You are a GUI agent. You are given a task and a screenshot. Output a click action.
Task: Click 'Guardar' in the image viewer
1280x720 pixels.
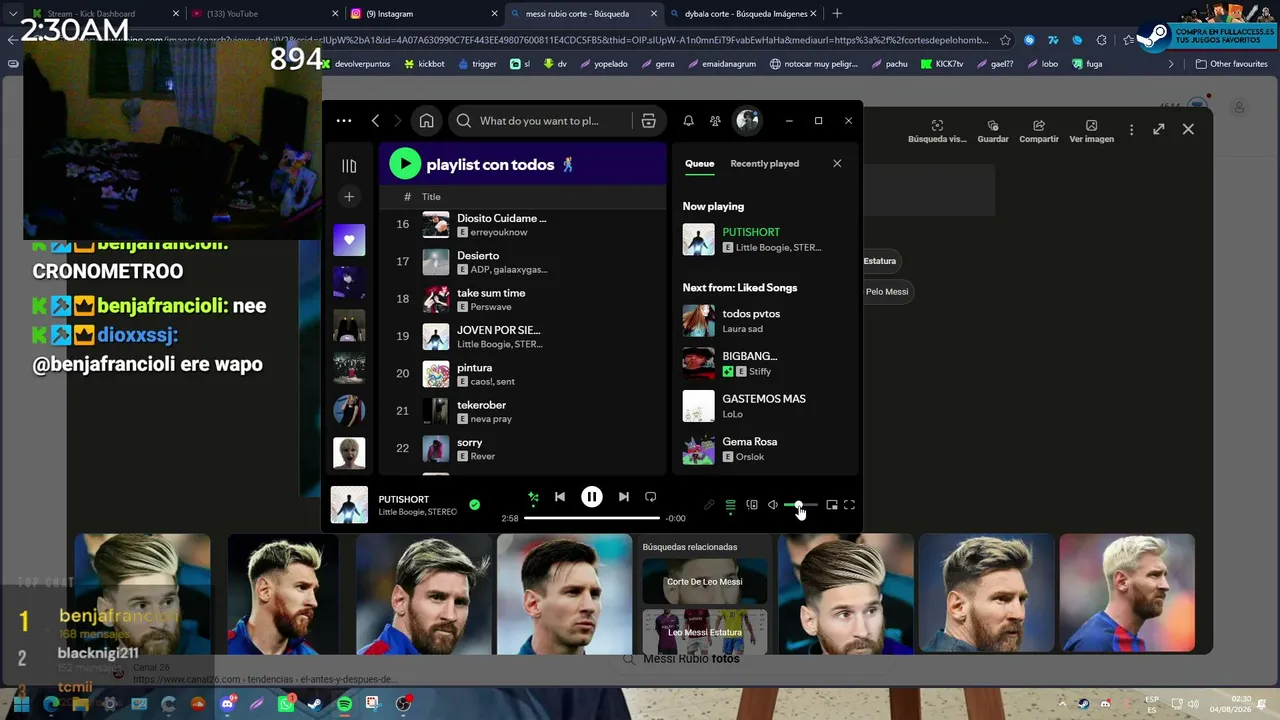click(x=993, y=131)
